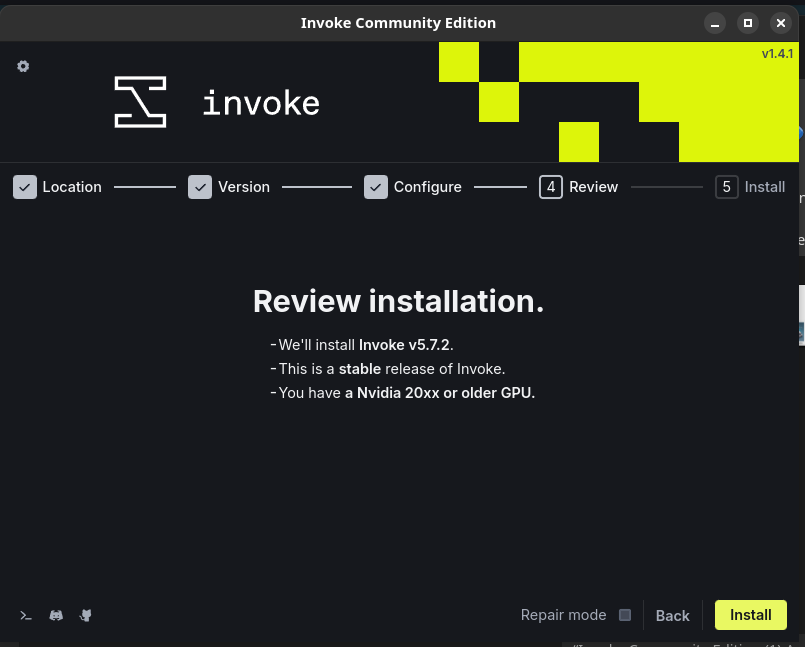Viewport: 805px width, 647px height.
Task: Click the v1.4.1 version label
Action: [777, 53]
